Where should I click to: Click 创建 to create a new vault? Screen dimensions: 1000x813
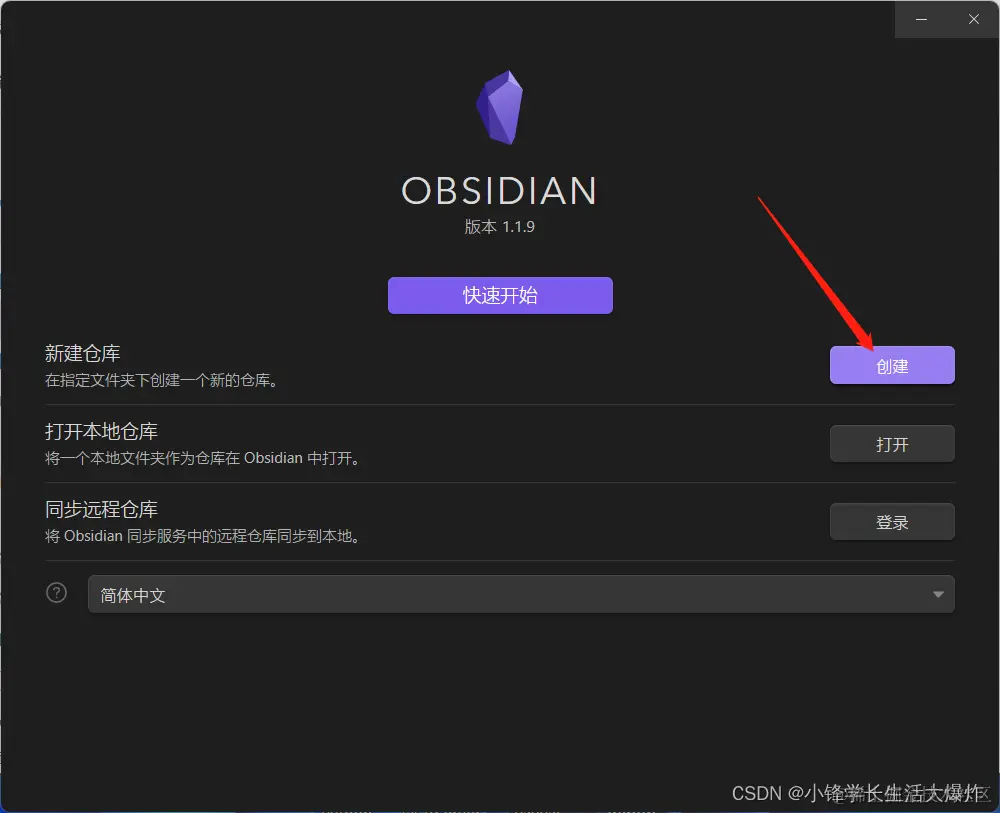click(892, 365)
